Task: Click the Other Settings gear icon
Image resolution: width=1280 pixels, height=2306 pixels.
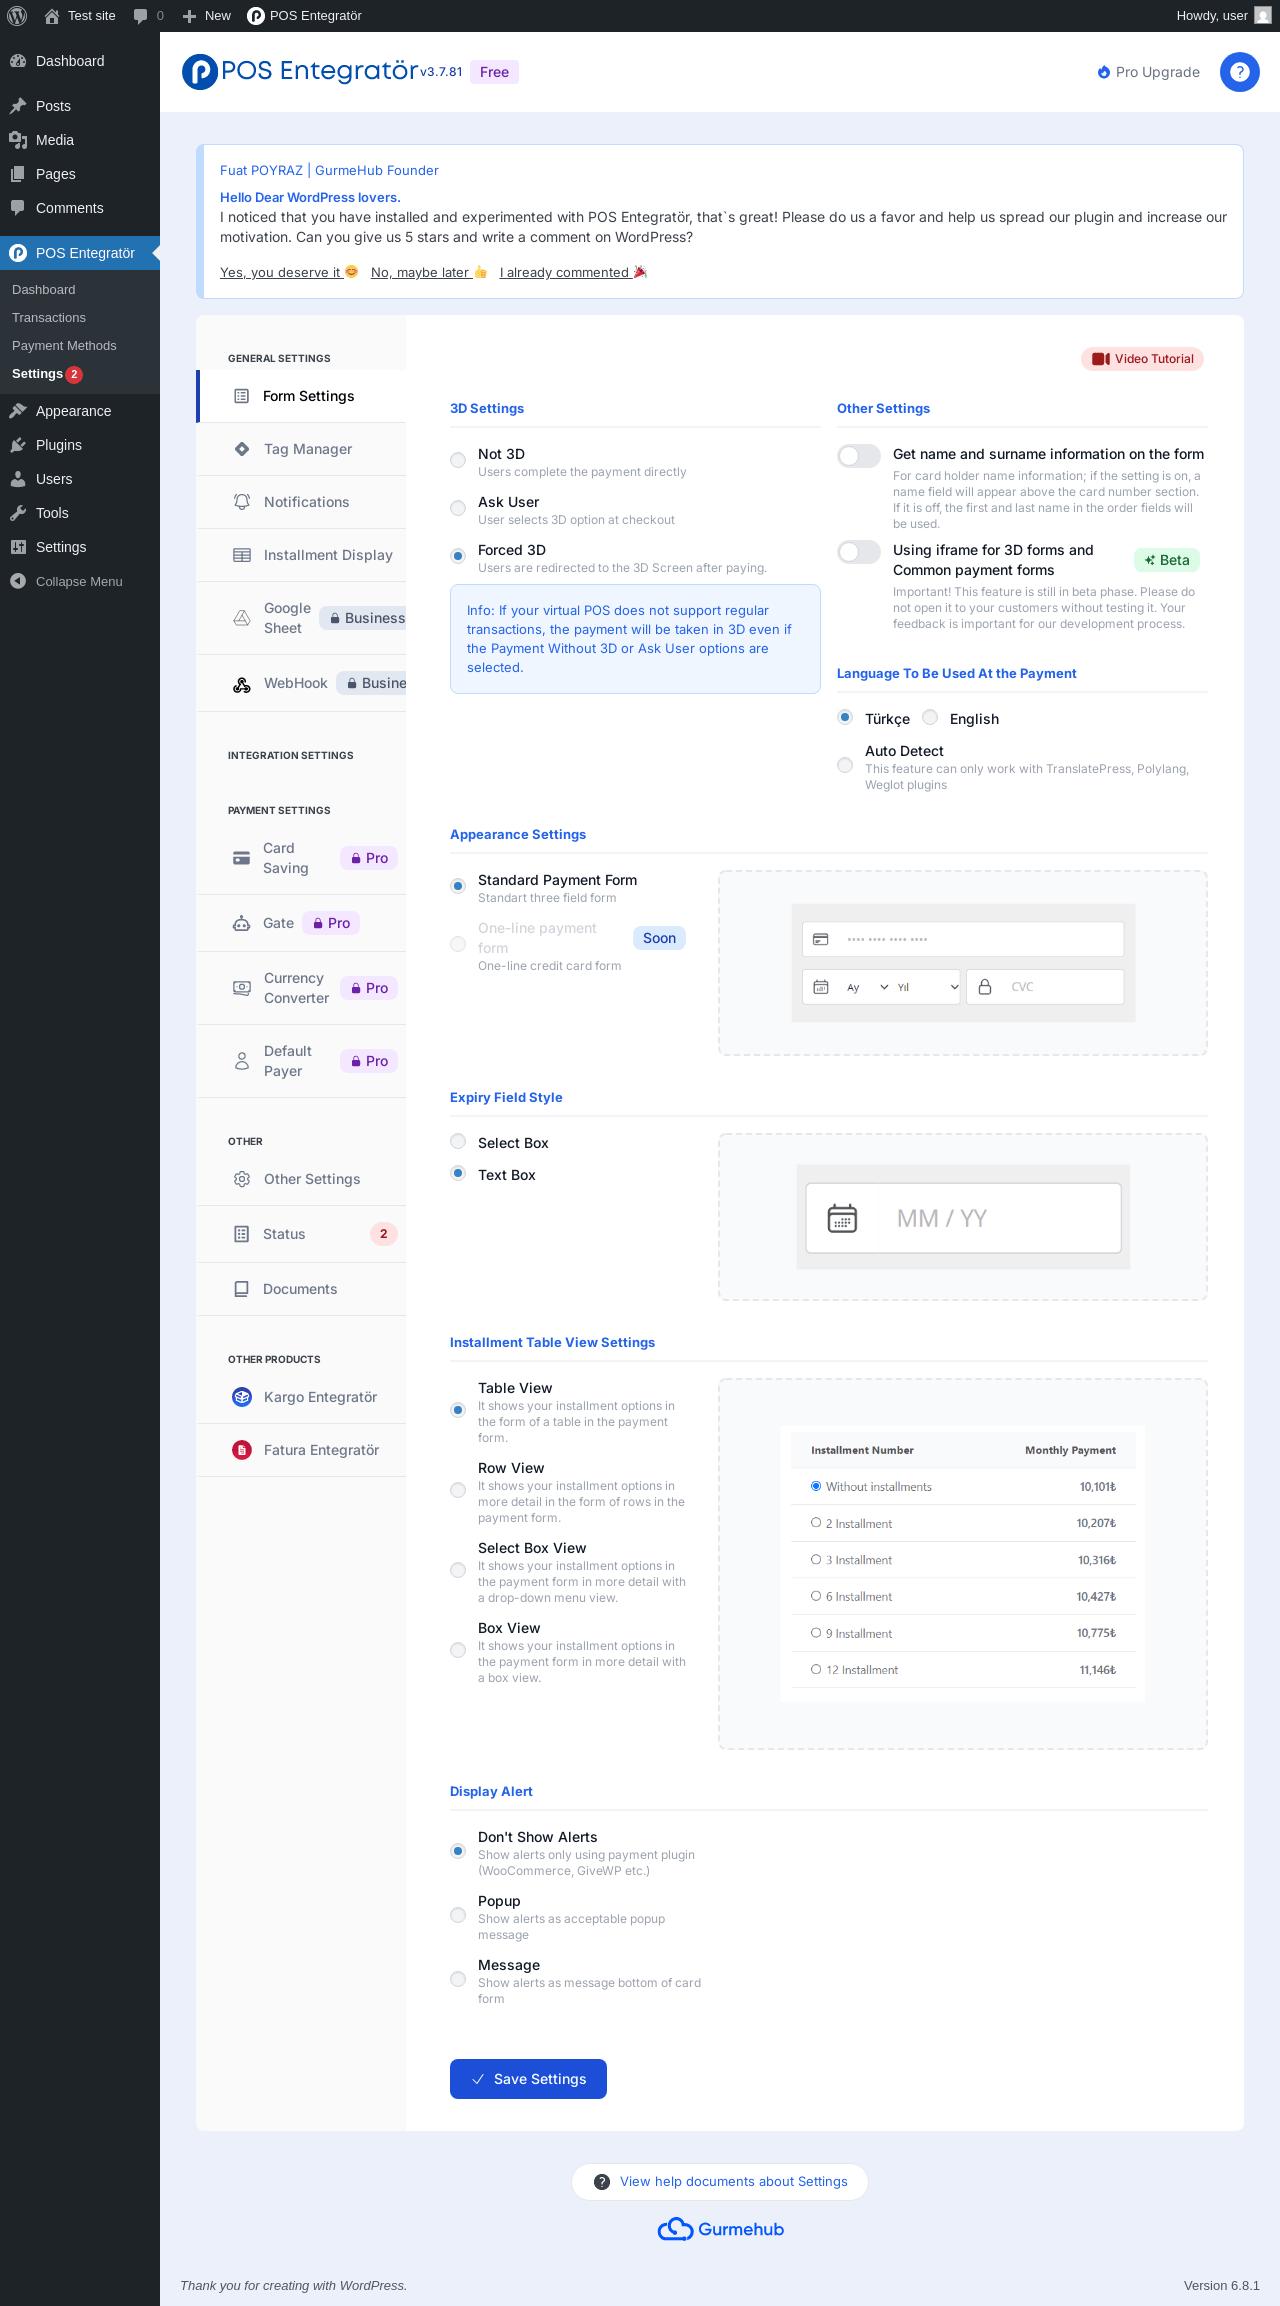Action: 242,1179
